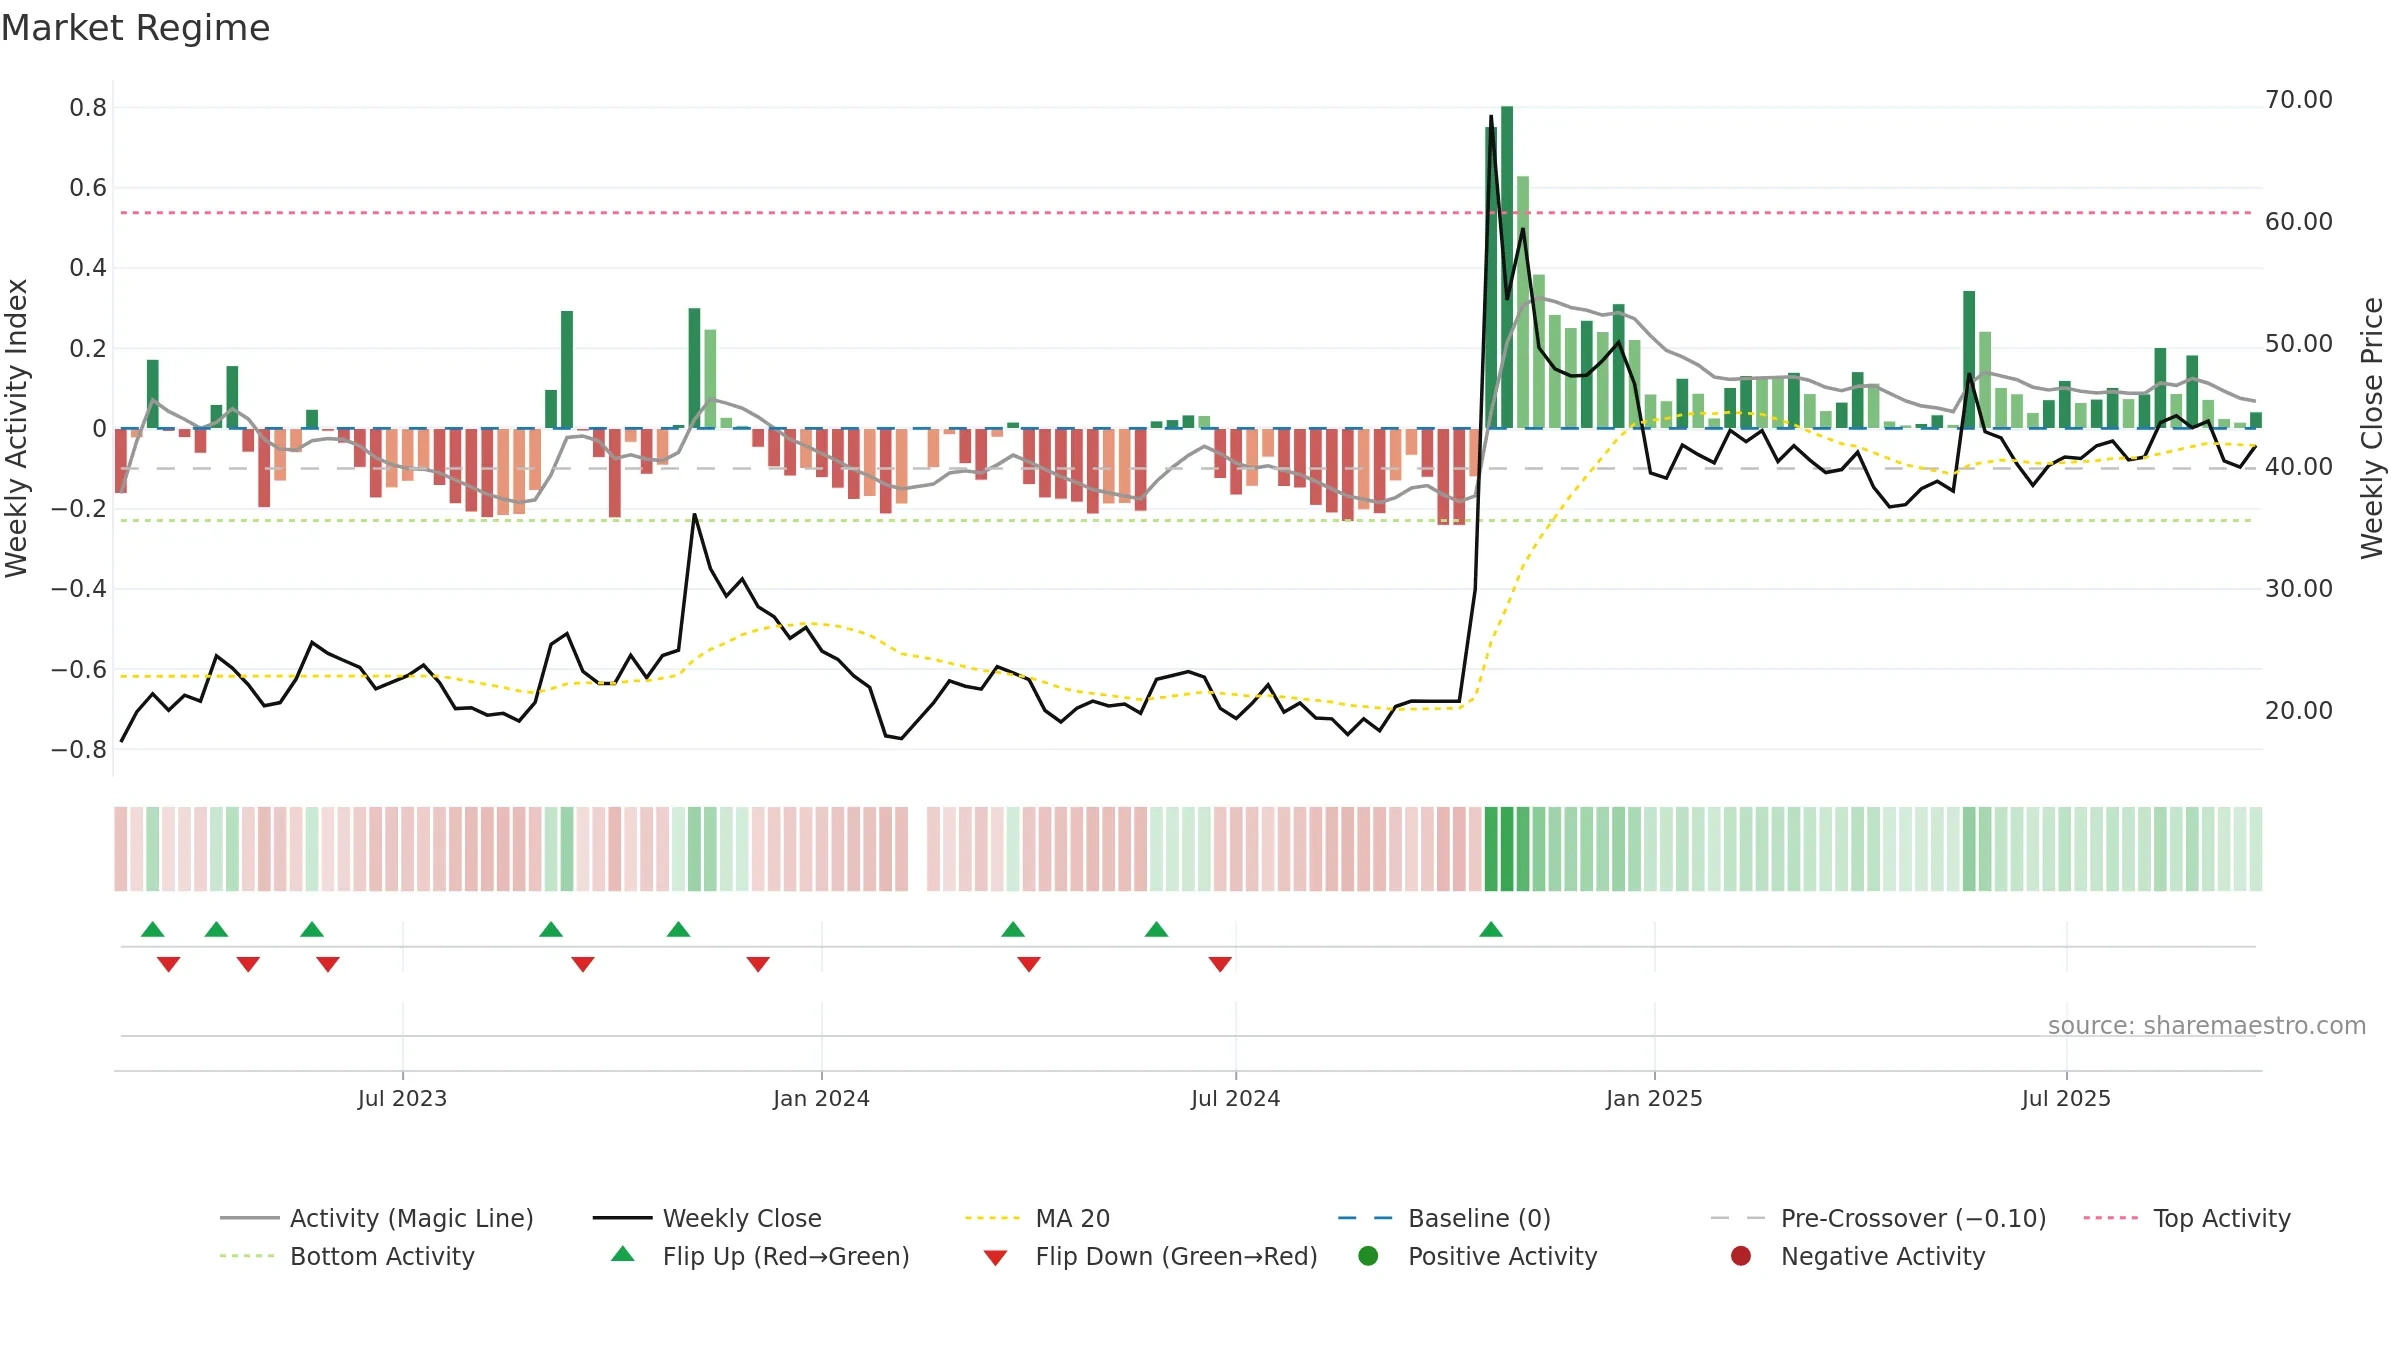Click the −0.8 left axis tick label

[79, 749]
